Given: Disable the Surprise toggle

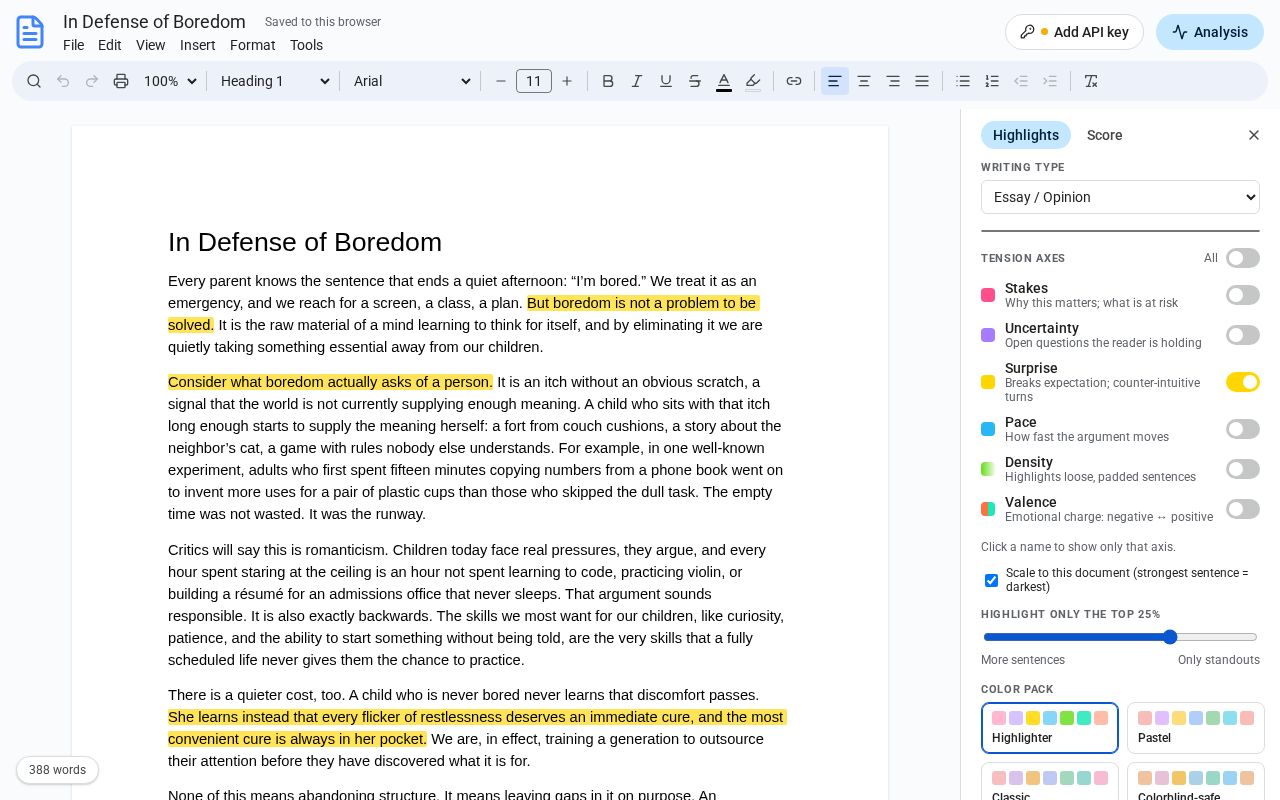Looking at the screenshot, I should (1243, 382).
